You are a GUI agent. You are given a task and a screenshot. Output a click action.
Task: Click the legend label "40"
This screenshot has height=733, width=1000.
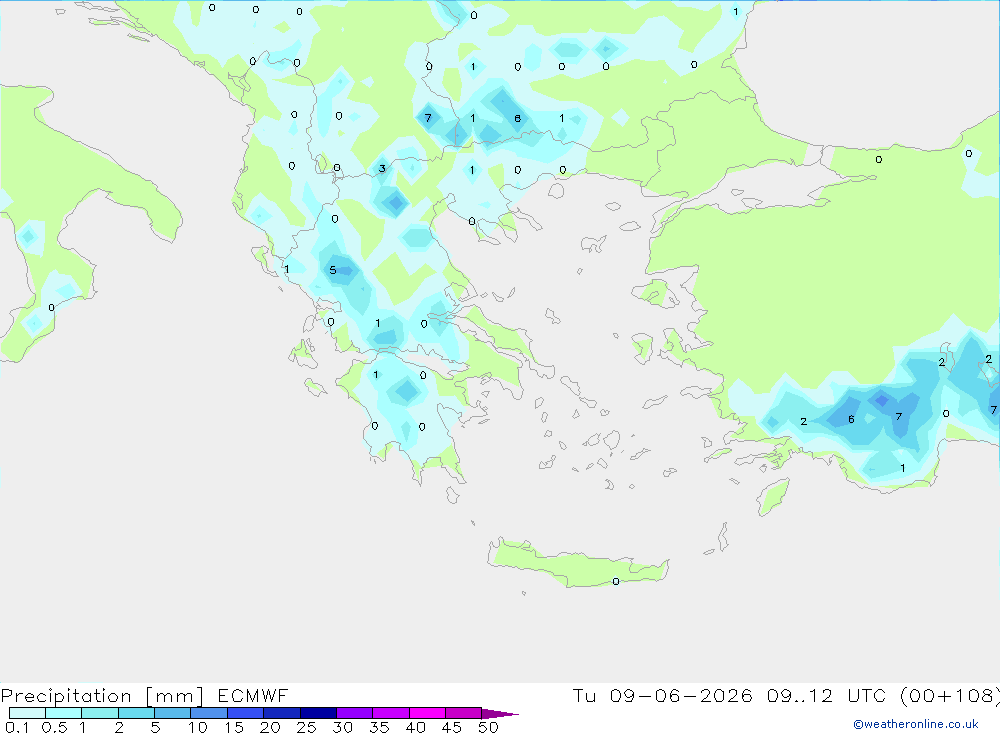point(416,727)
